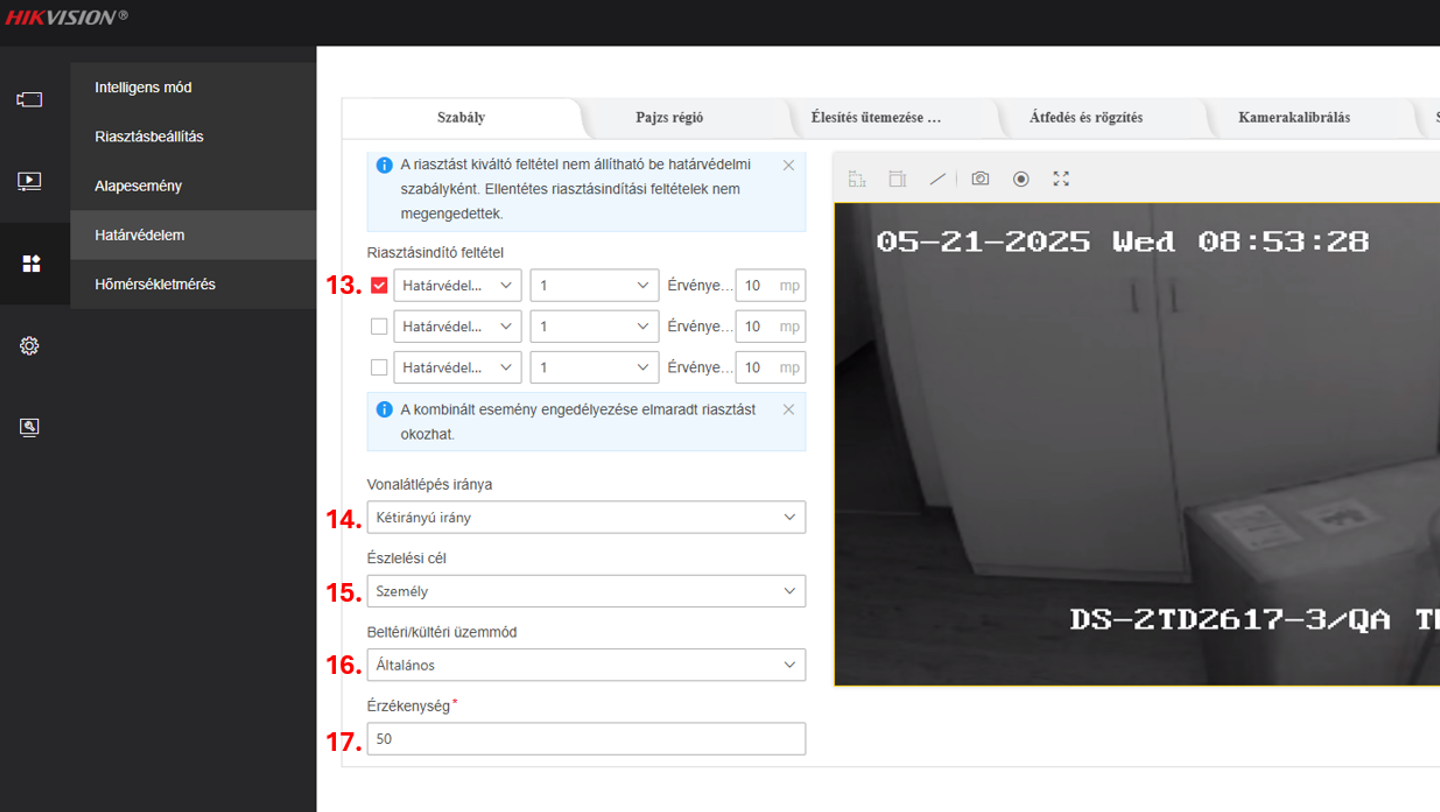Switch to the Szabály tab
This screenshot has width=1440, height=812.
pos(461,117)
